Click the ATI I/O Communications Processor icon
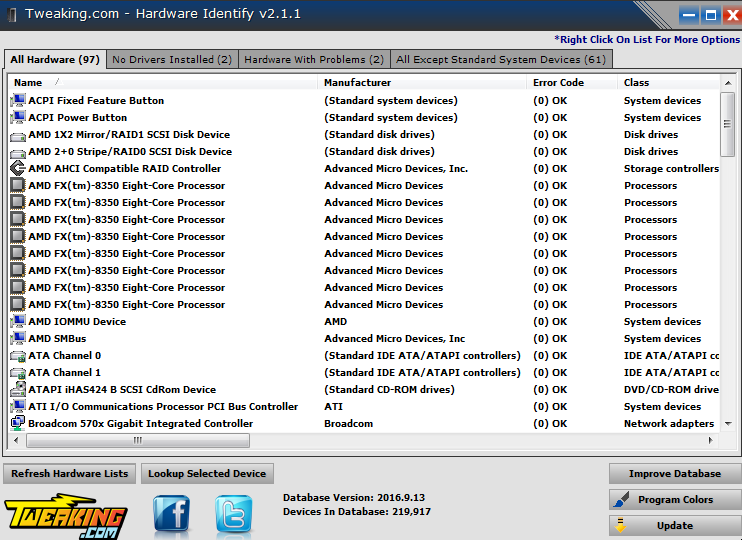 coord(18,407)
